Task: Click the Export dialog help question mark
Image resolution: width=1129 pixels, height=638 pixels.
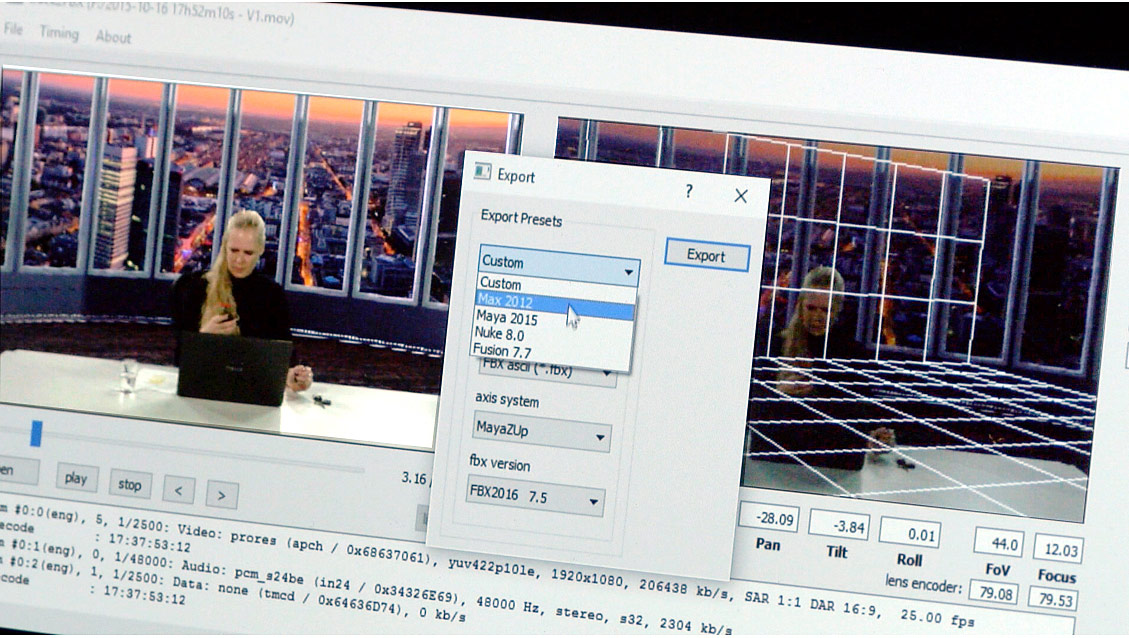Action: click(x=688, y=192)
